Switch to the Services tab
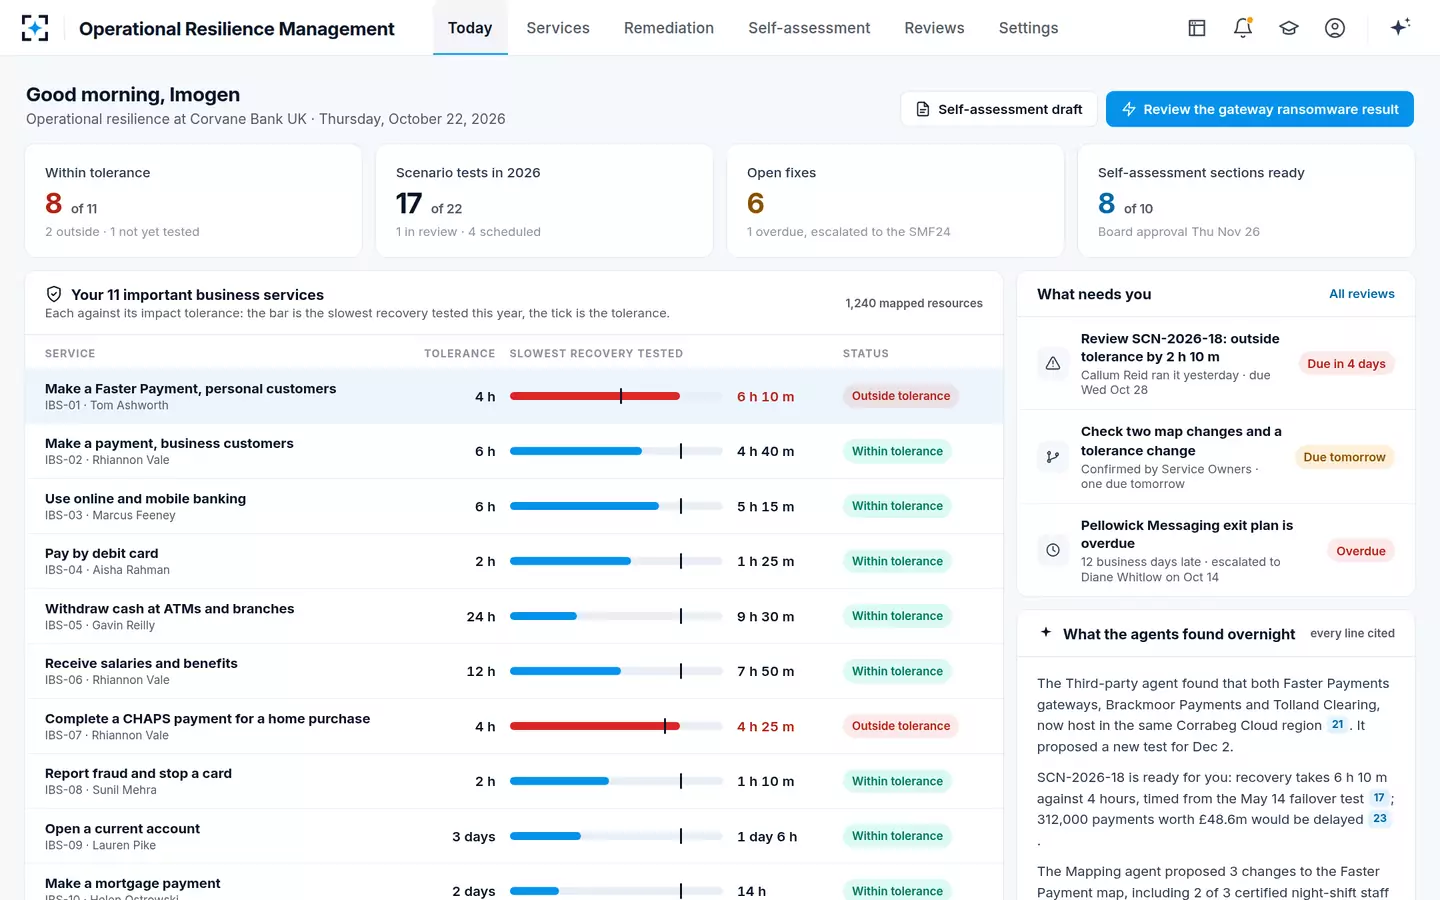 click(x=558, y=28)
